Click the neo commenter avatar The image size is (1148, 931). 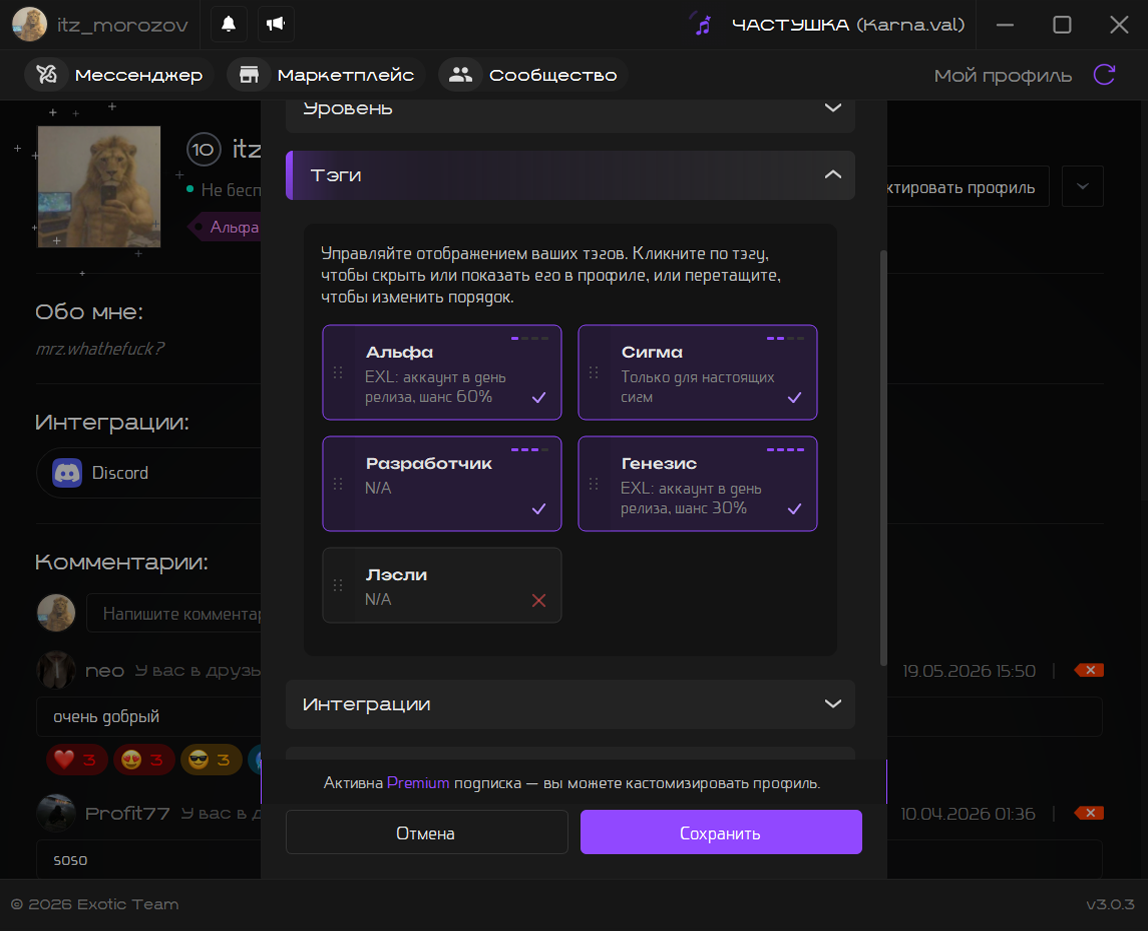tap(56, 670)
